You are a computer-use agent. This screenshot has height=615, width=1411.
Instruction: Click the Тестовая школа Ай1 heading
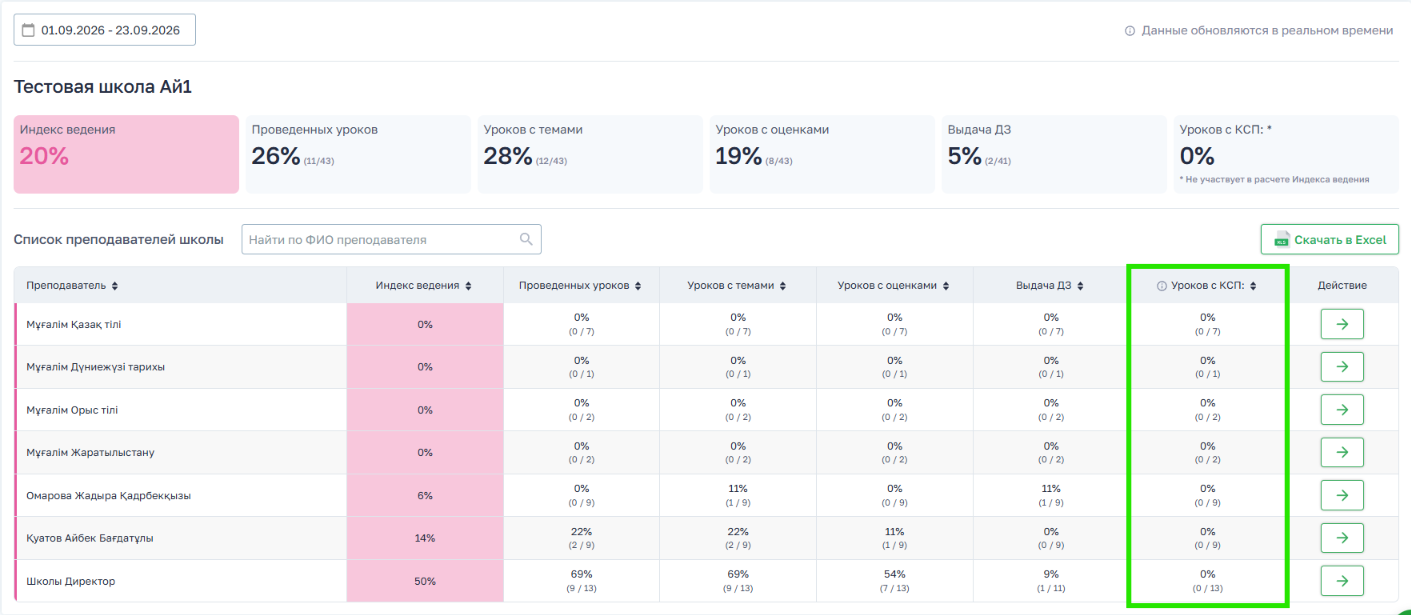[x=103, y=87]
